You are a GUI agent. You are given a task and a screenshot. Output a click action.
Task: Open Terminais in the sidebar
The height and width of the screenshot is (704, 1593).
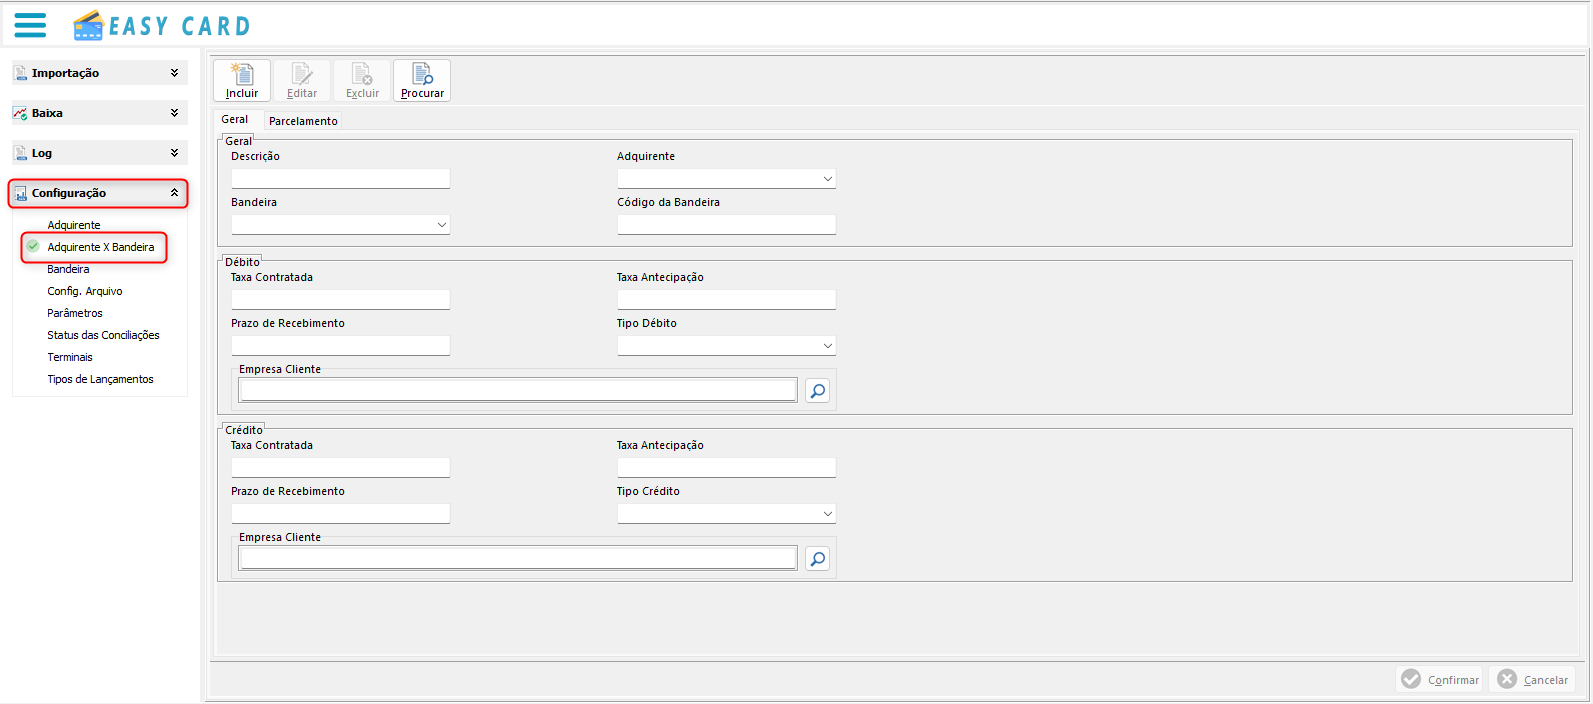point(70,357)
